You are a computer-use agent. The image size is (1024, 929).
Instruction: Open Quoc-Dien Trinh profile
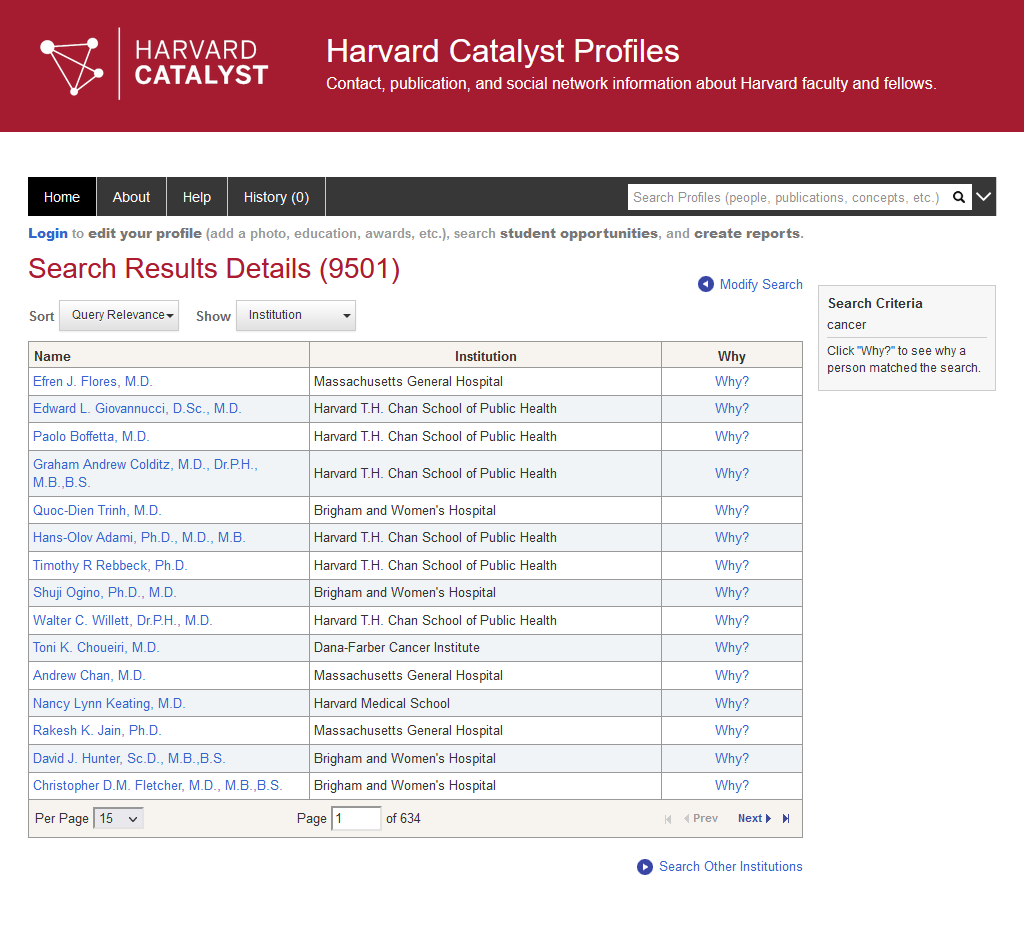click(97, 511)
